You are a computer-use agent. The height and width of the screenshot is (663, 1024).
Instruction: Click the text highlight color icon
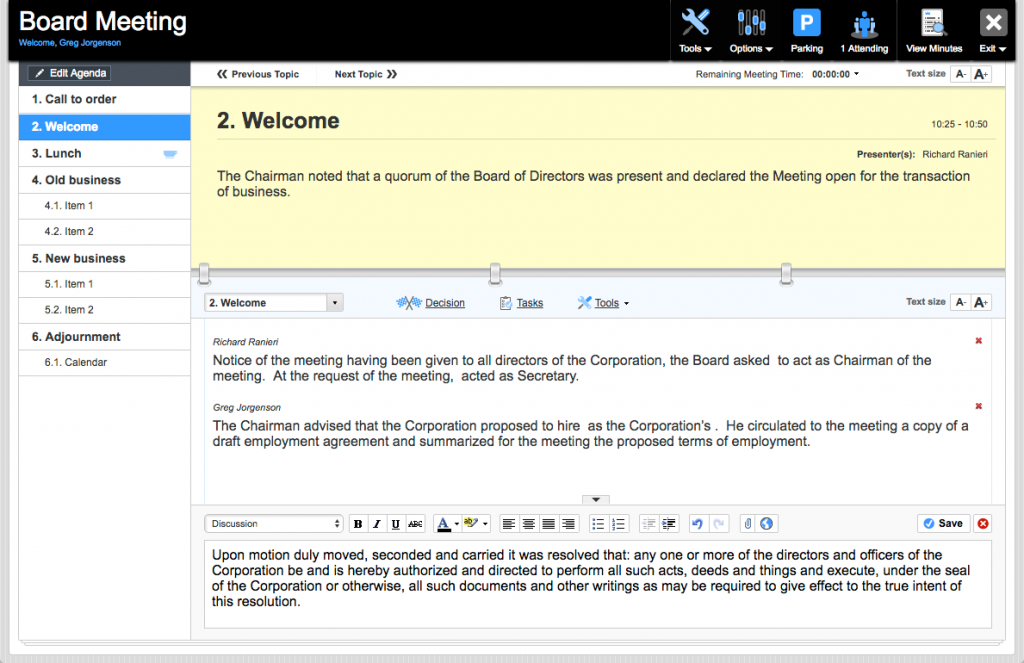click(x=471, y=523)
